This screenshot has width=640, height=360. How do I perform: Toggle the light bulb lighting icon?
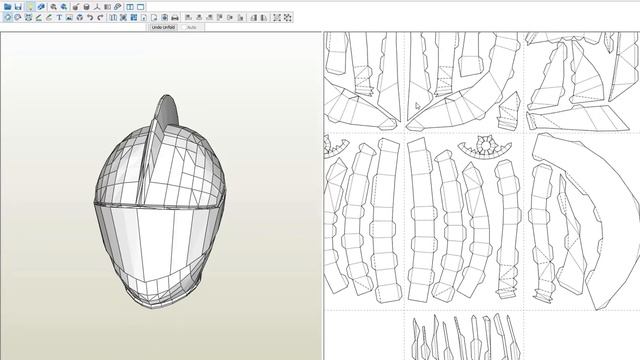coord(30,7)
